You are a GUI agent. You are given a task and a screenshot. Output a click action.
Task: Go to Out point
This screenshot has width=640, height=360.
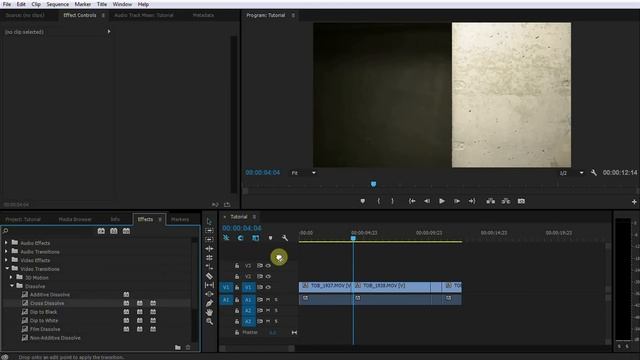click(x=471, y=201)
